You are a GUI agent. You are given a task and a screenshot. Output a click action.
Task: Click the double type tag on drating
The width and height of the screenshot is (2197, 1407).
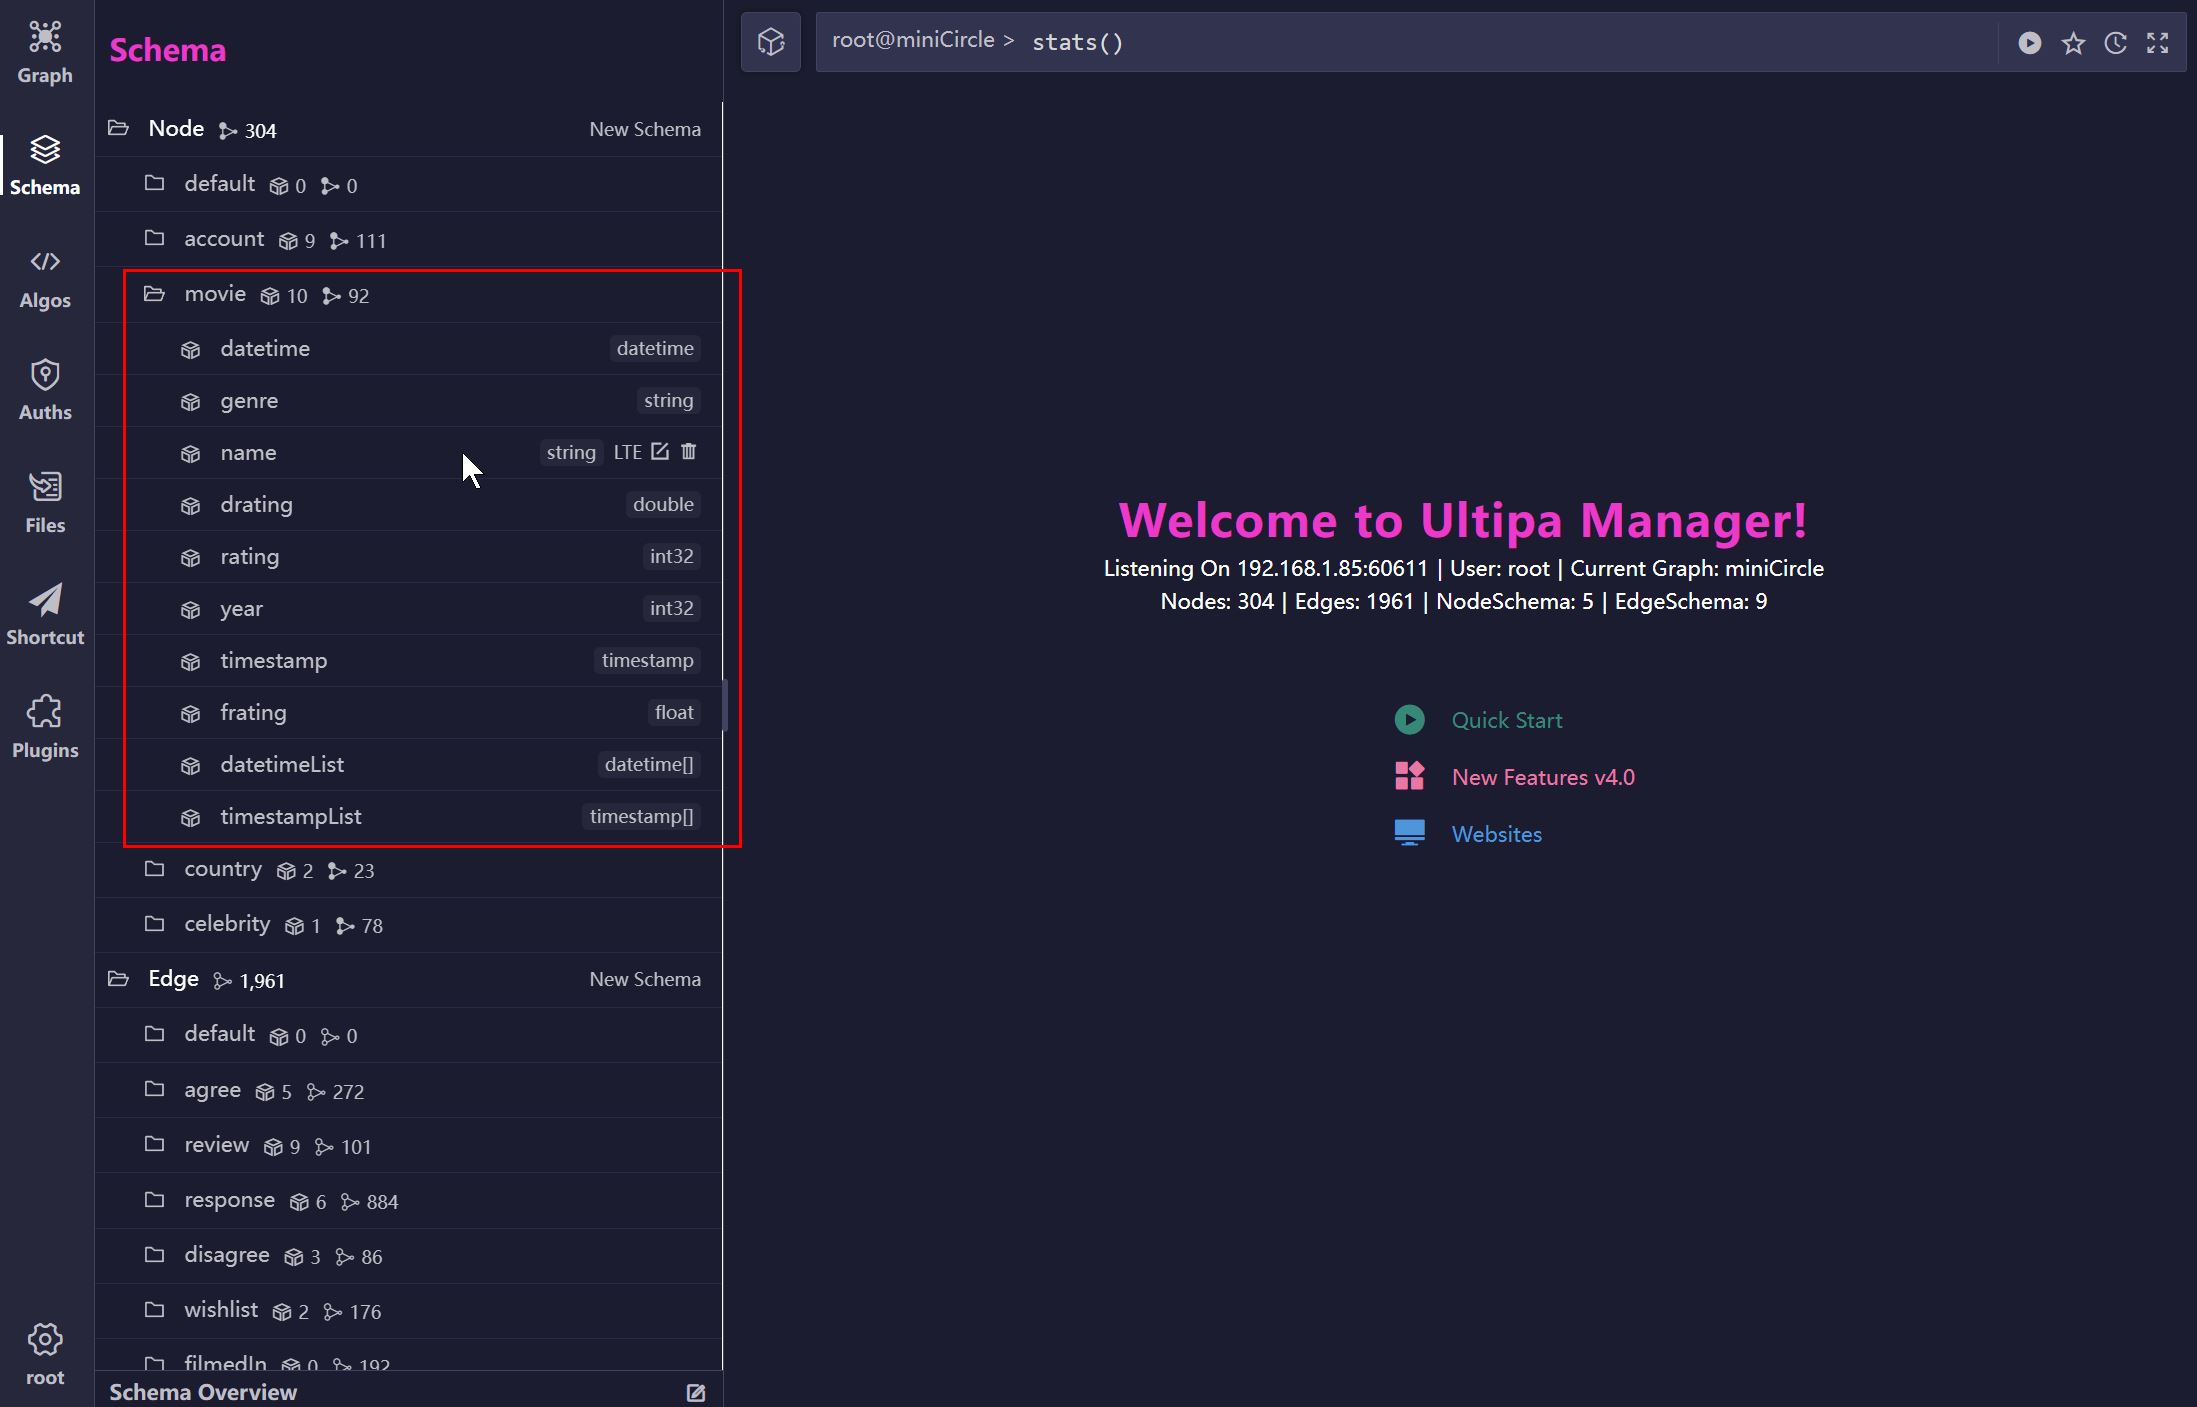pos(663,504)
